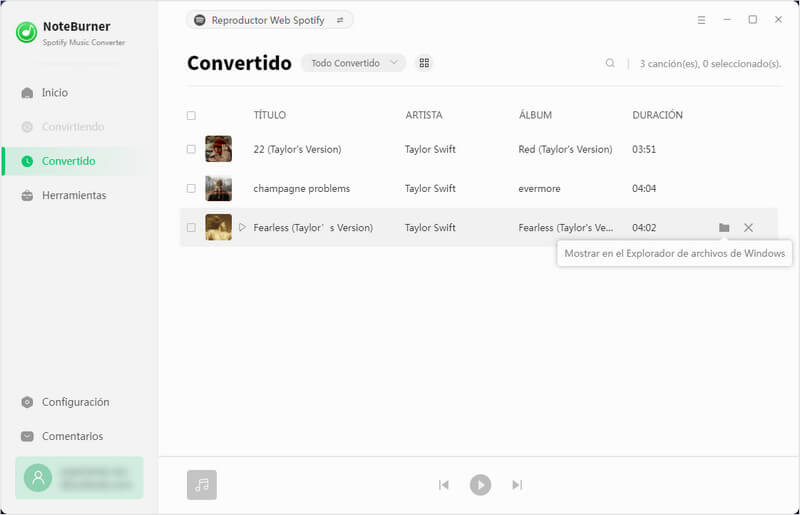The image size is (800, 515).
Task: Click the Configuración gear icon
Action: click(28, 402)
